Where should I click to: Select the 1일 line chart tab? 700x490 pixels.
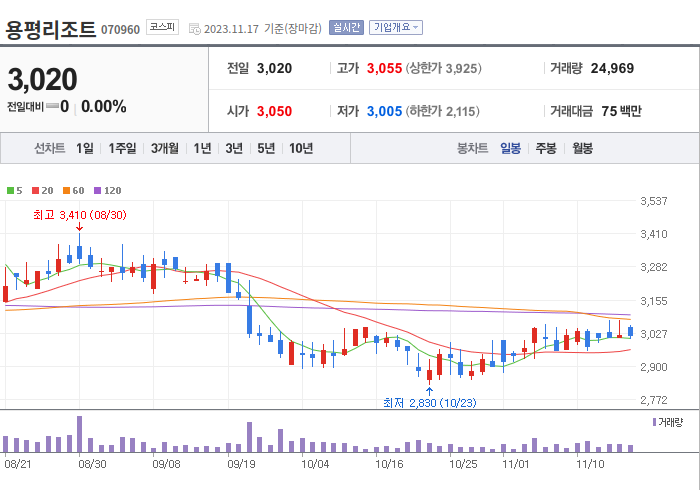pos(84,148)
